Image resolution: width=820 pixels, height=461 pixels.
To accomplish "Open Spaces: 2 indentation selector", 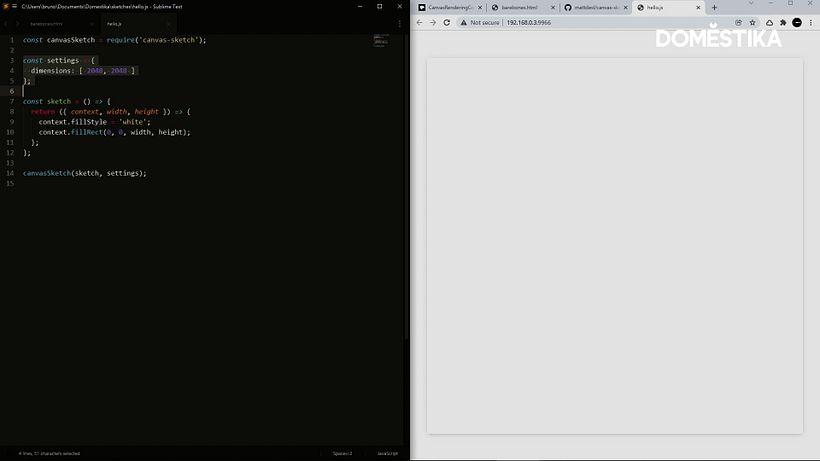I will tap(343, 454).
